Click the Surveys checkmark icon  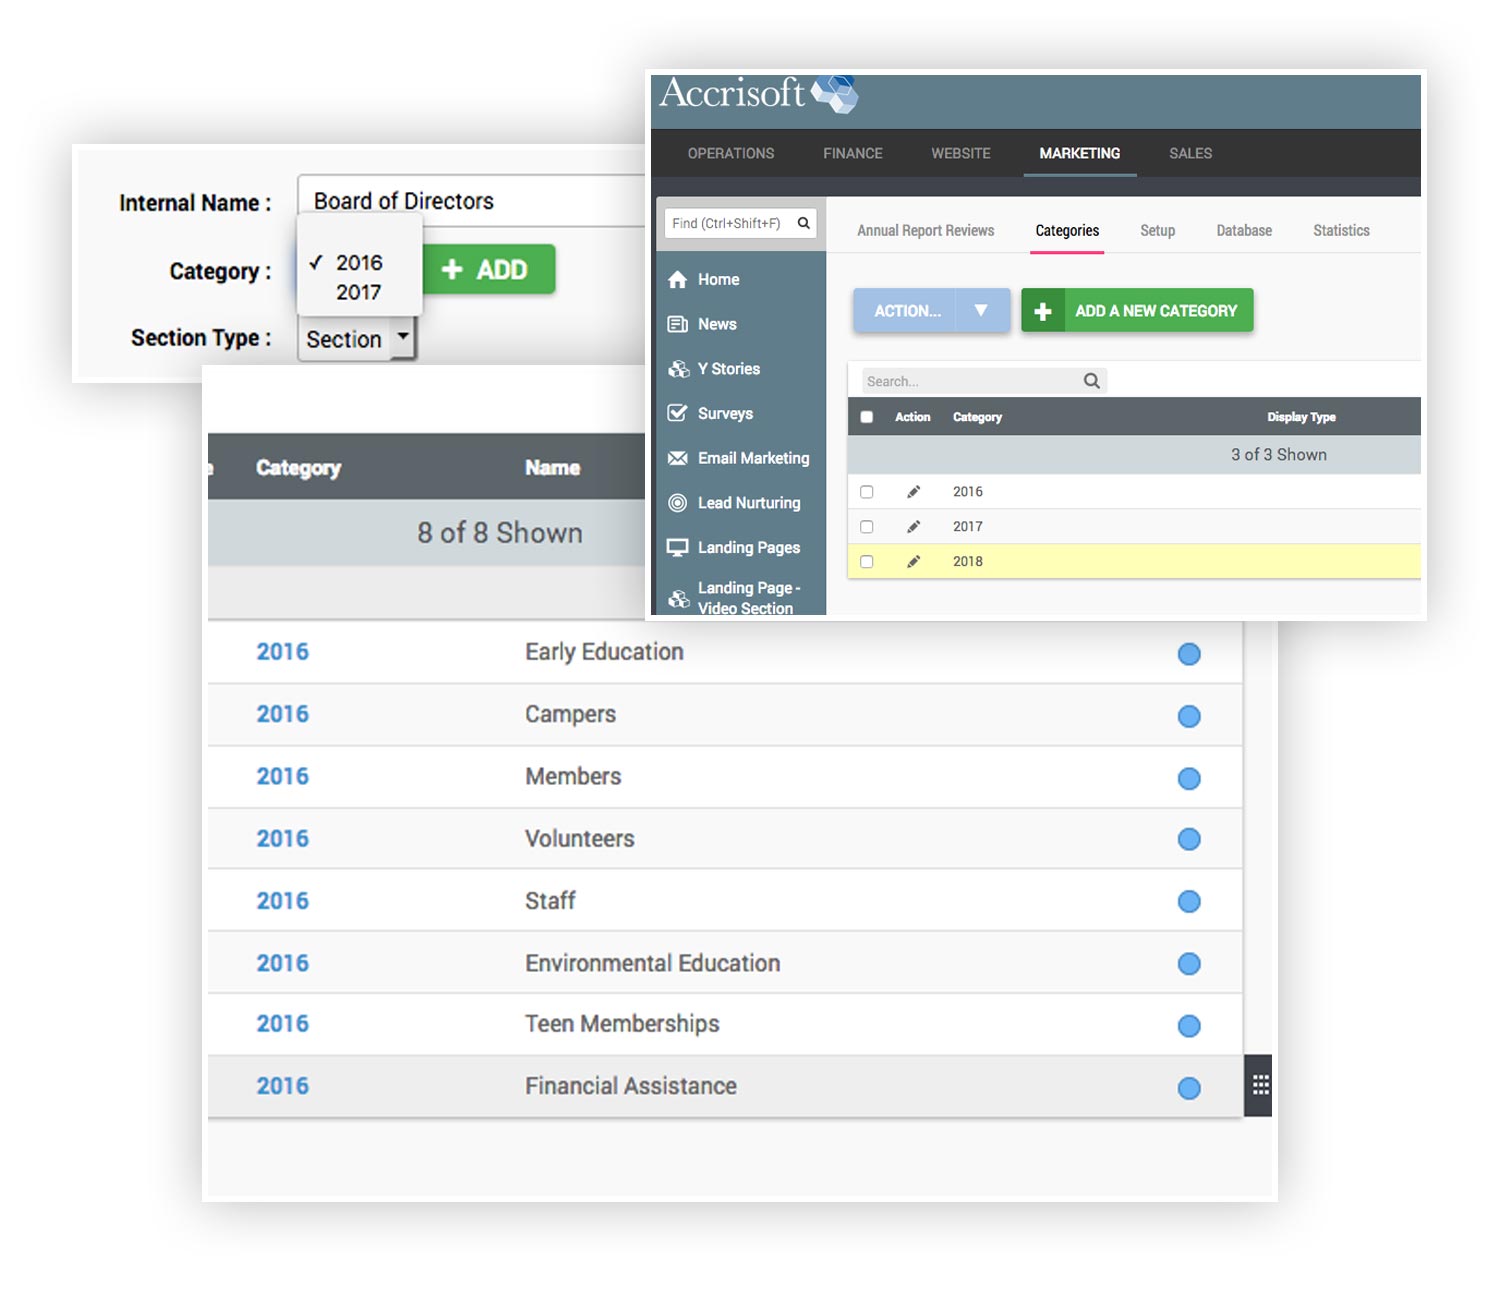[x=677, y=413]
